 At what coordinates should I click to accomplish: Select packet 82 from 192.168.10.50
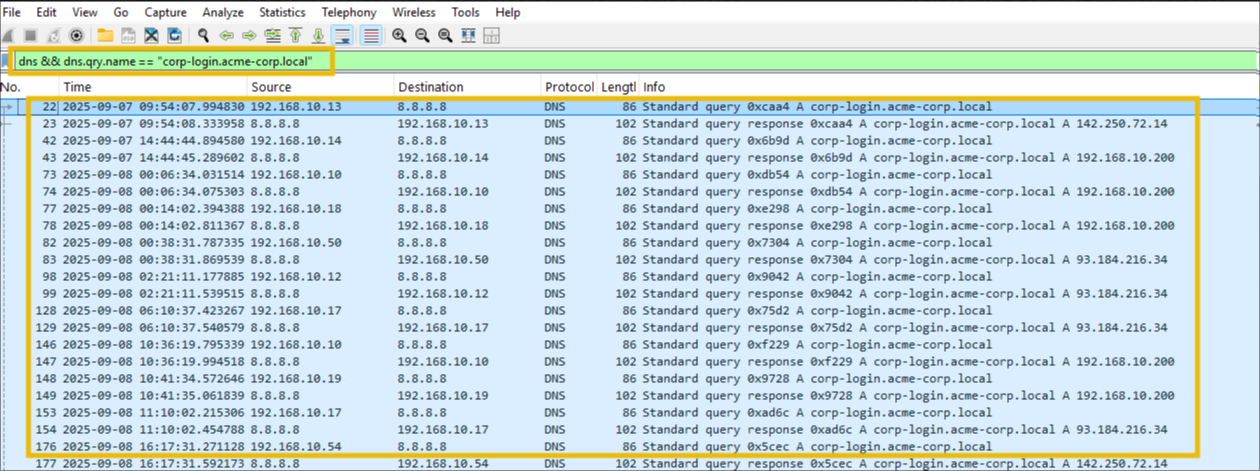coord(630,243)
